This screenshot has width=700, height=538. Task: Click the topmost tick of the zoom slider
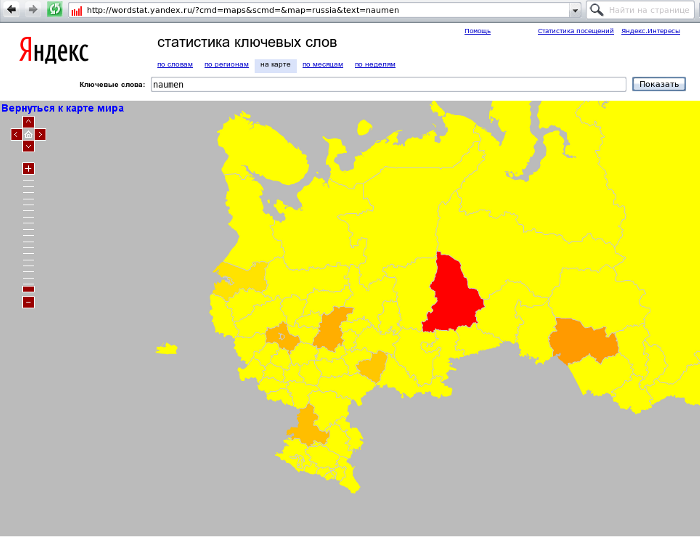(28, 180)
